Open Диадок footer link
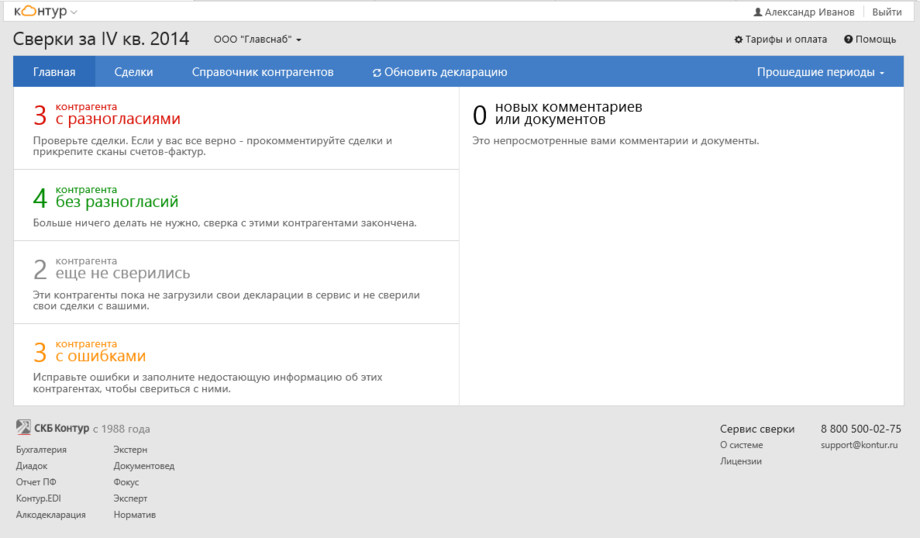Screen dimensions: 920x538 pyautogui.click(x=32, y=466)
